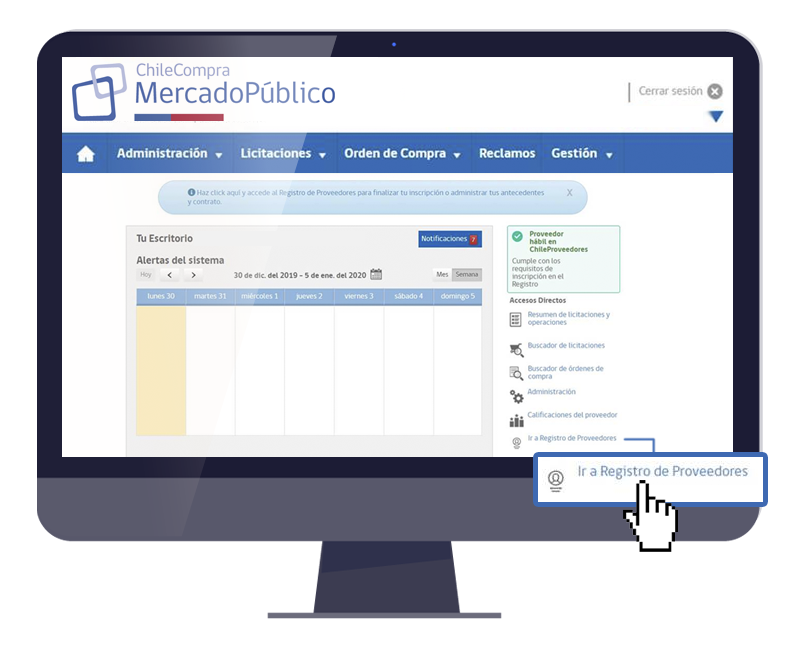Expand the blue triangle under Cerrar sesión
This screenshot has height=653, width=800.
[716, 117]
